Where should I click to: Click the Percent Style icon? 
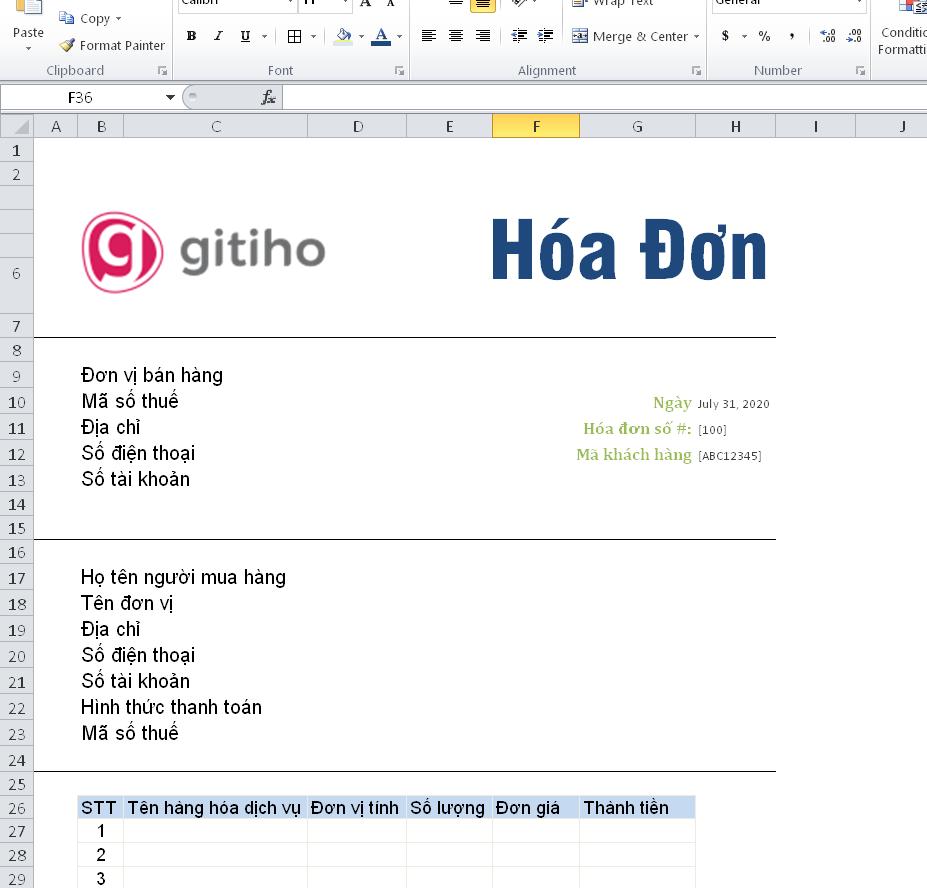(x=764, y=36)
